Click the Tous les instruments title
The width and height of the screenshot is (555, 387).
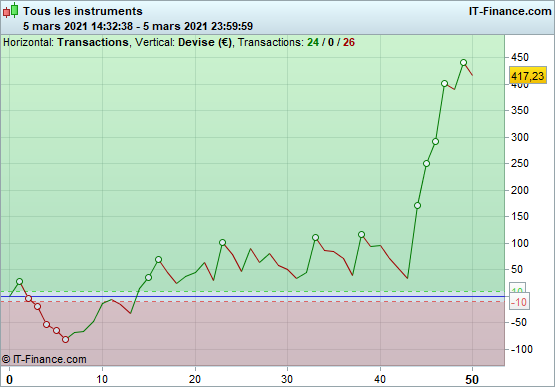point(83,11)
